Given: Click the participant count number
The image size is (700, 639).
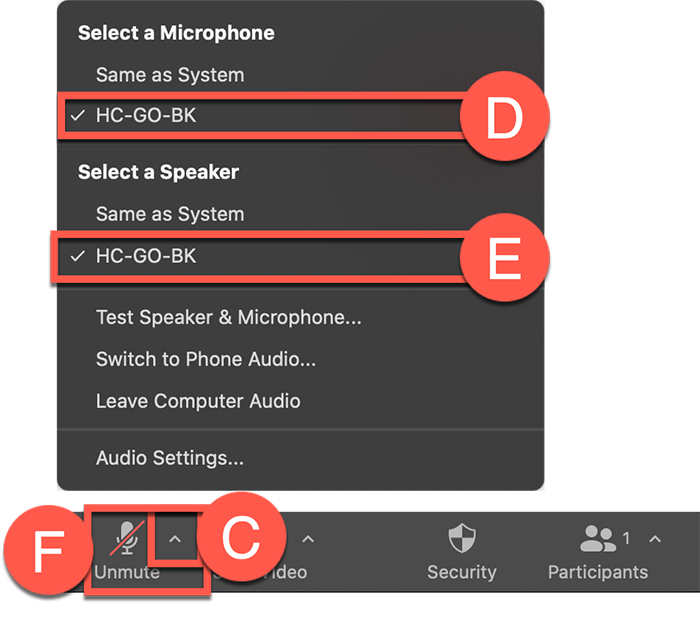Looking at the screenshot, I should pos(627,538).
